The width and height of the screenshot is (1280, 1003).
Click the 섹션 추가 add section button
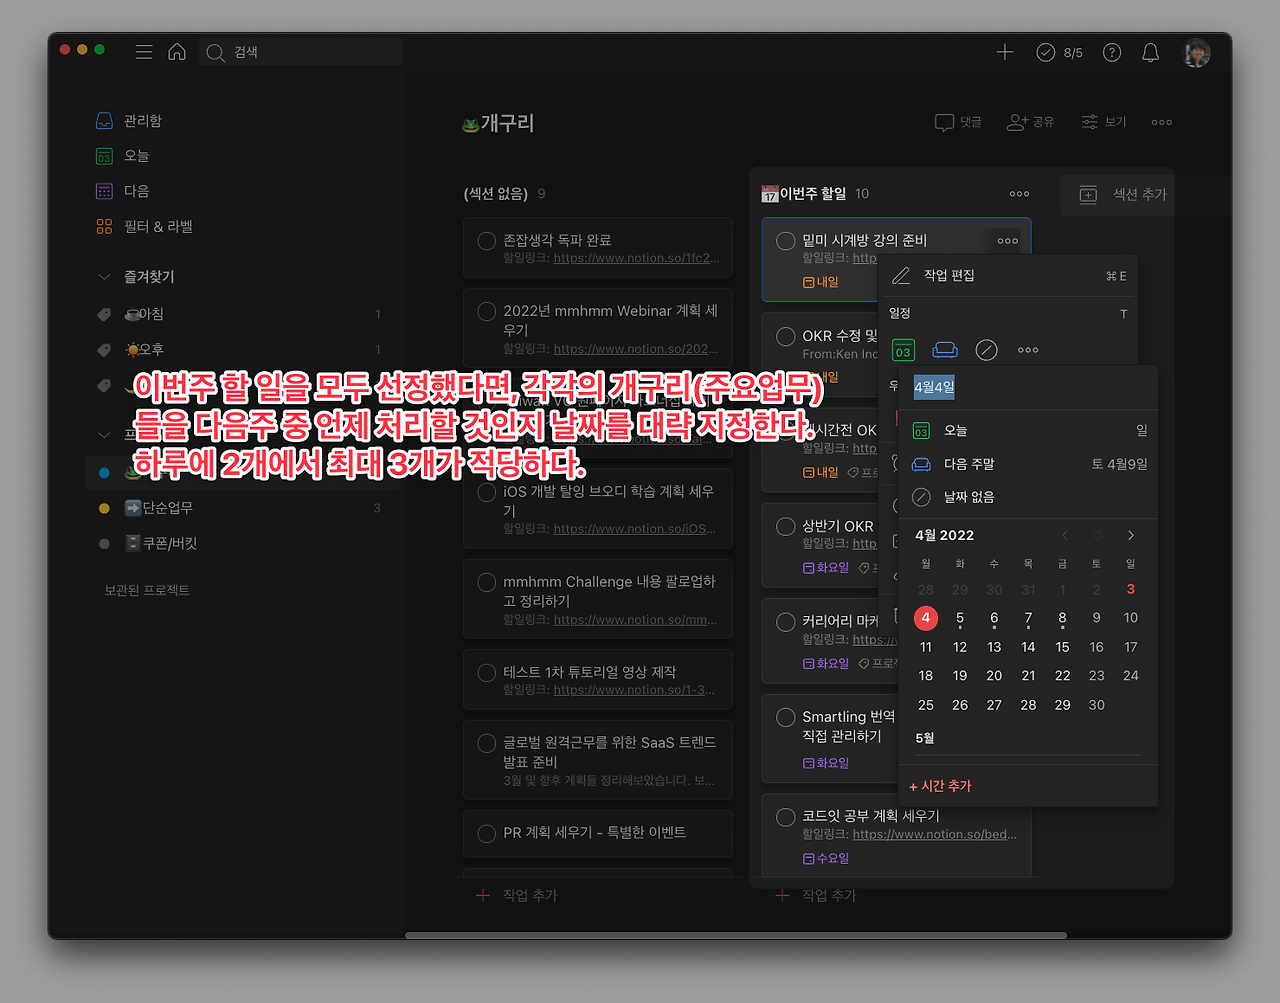pos(1123,194)
